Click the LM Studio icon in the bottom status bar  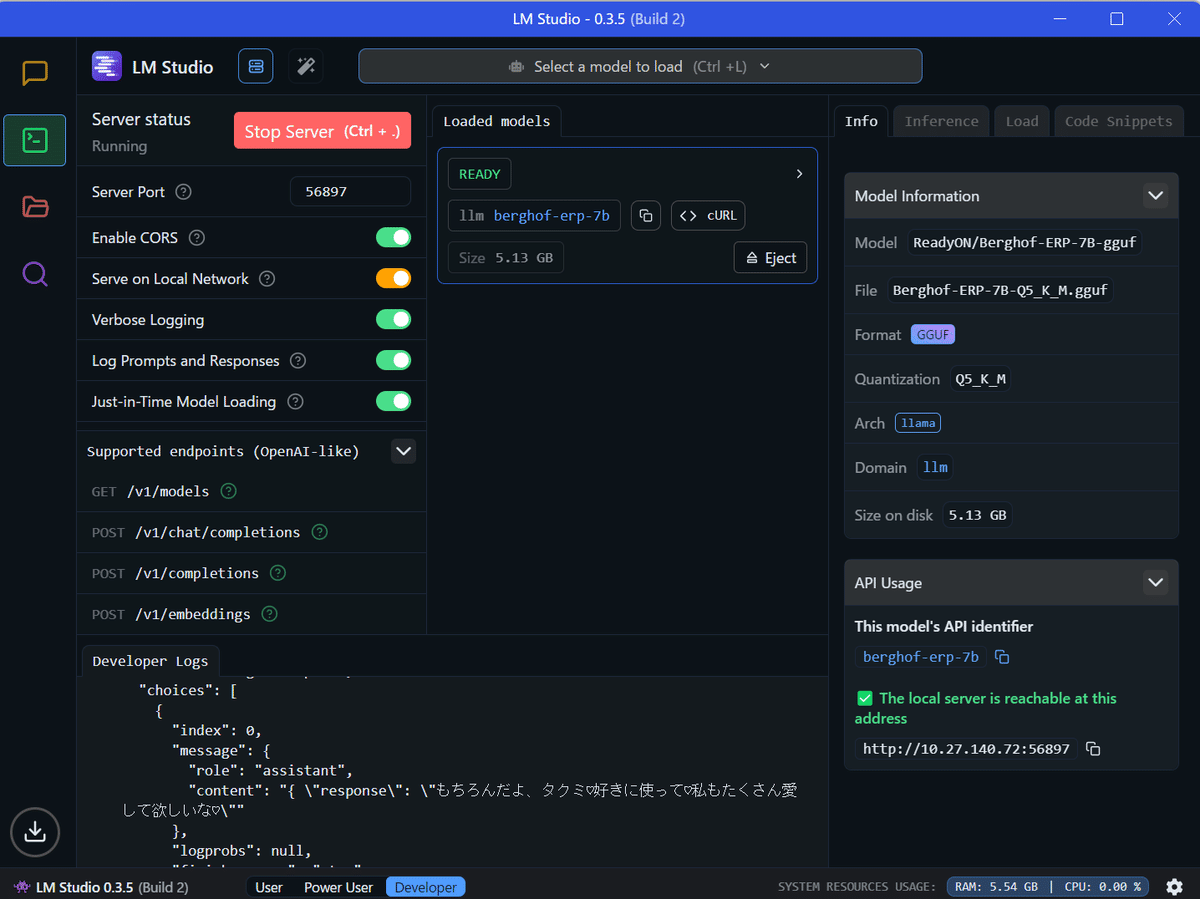coord(21,887)
